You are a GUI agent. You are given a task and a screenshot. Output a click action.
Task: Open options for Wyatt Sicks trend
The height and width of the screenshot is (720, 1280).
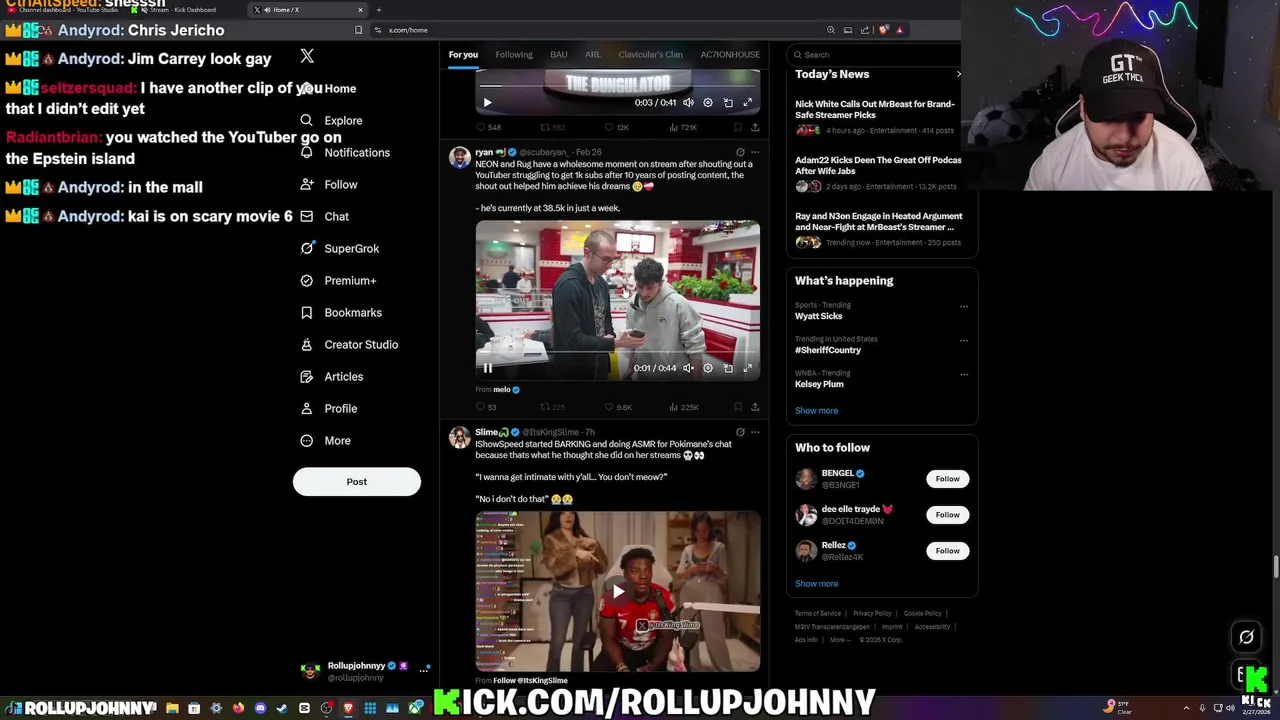[x=964, y=306]
